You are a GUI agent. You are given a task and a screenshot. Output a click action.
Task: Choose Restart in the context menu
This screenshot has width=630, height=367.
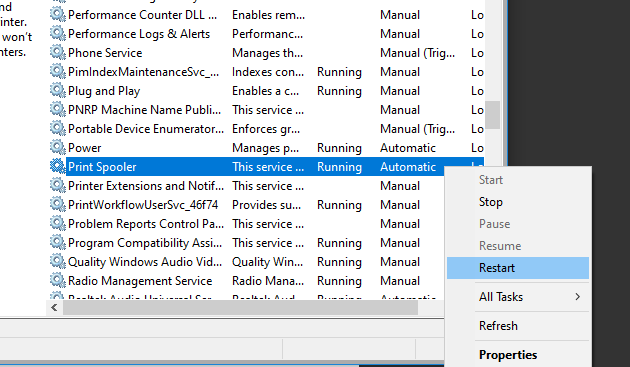click(x=518, y=268)
